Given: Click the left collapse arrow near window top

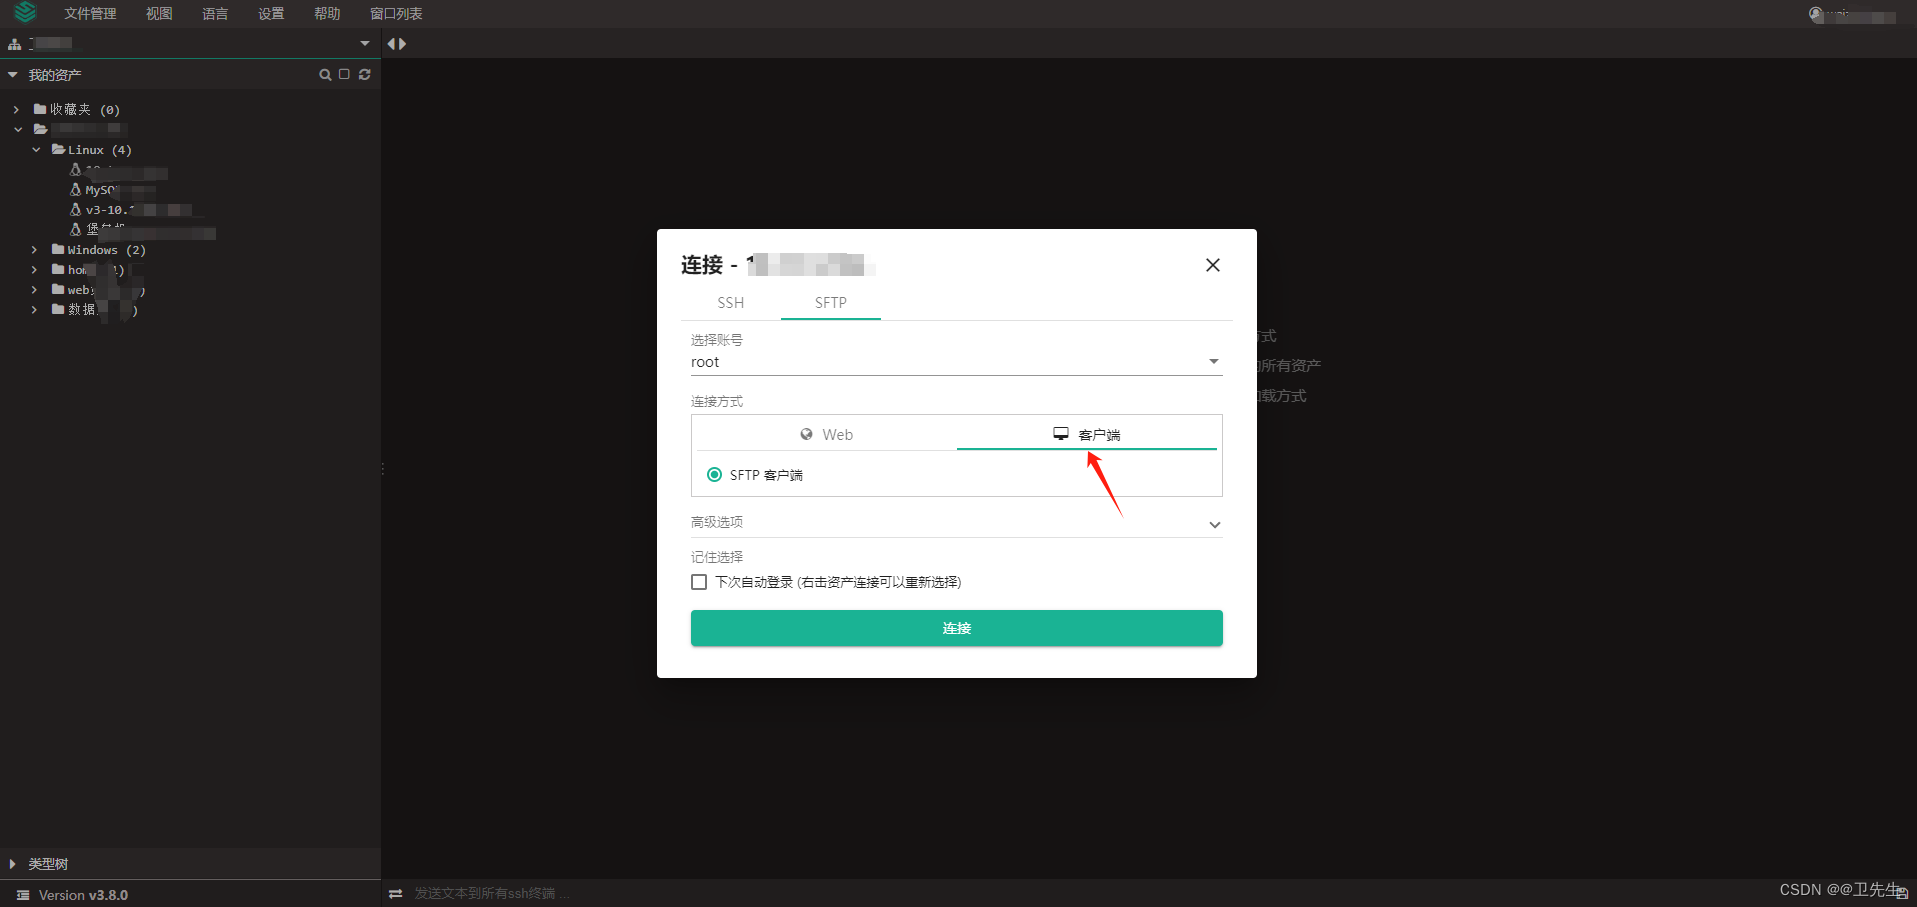Looking at the screenshot, I should pyautogui.click(x=390, y=43).
